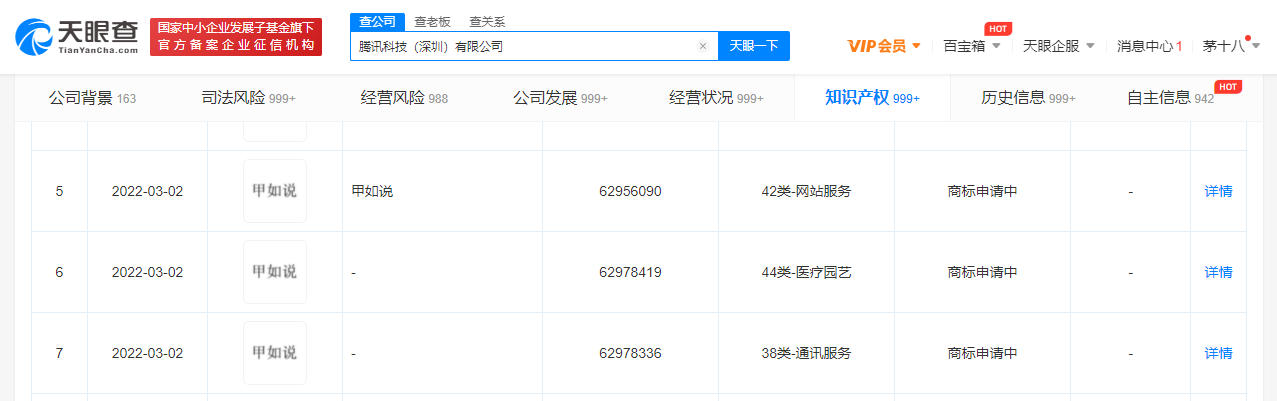
Task: Switch to the 查老板 search tab
Action: [x=433, y=21]
